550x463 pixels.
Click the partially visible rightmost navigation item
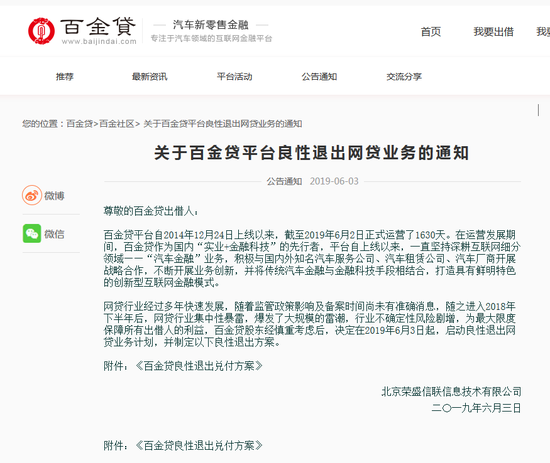pos(543,32)
